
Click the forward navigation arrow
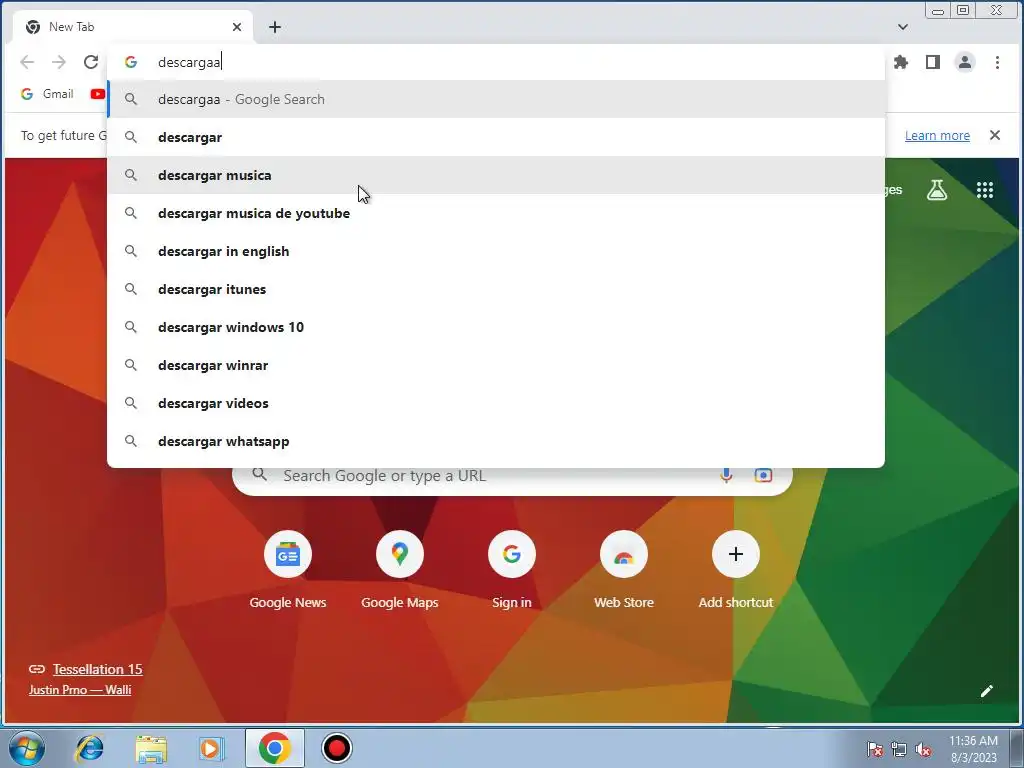click(x=59, y=62)
